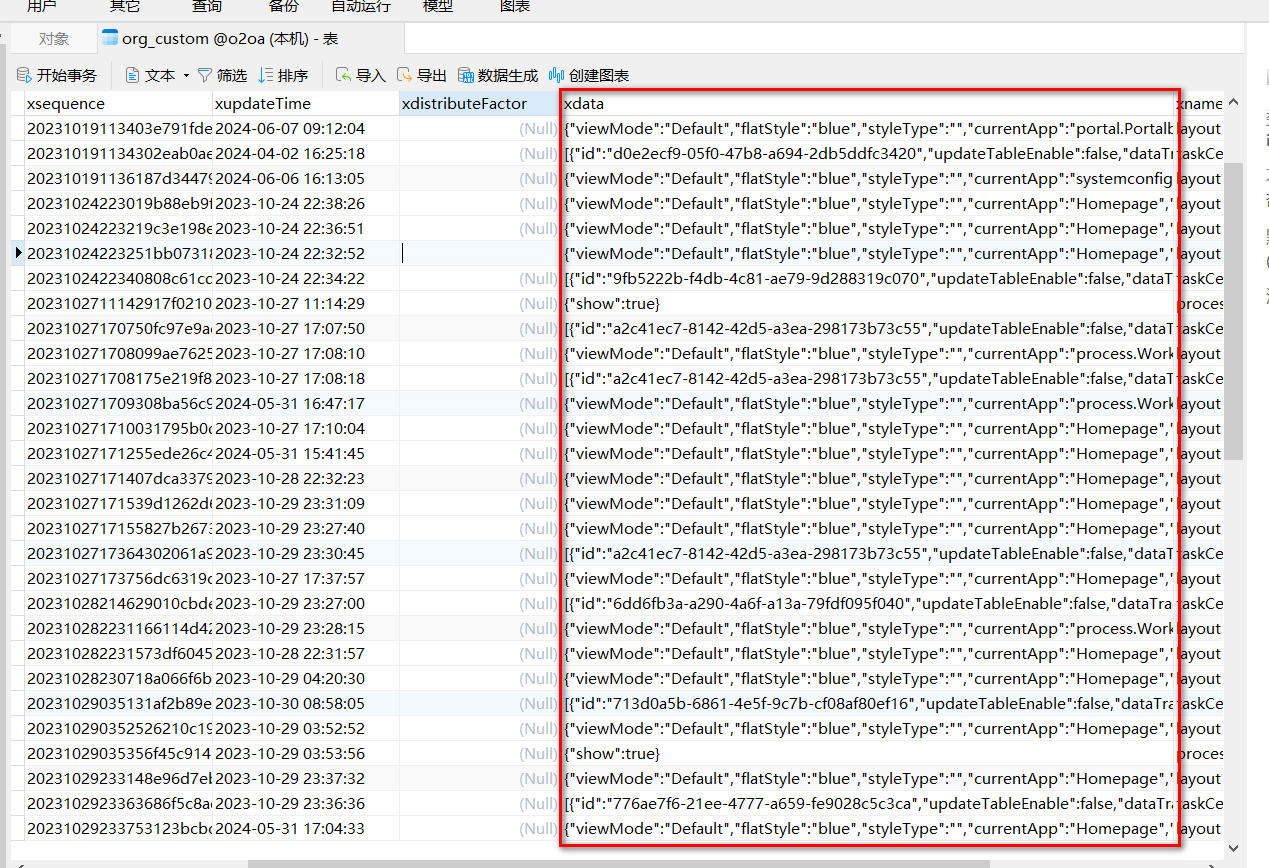Select update time 2023-10-24 22:36:51

[305, 228]
